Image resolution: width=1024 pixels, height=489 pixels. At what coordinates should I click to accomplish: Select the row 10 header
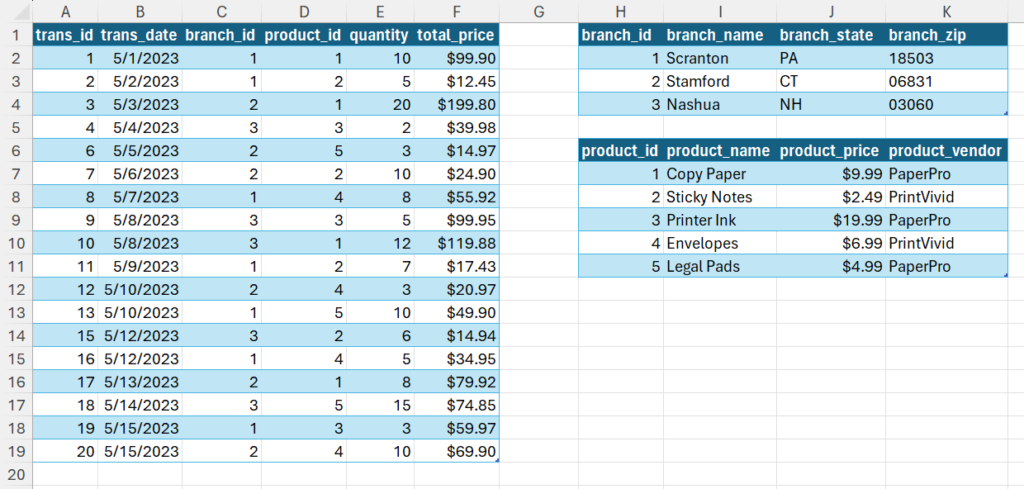click(16, 243)
